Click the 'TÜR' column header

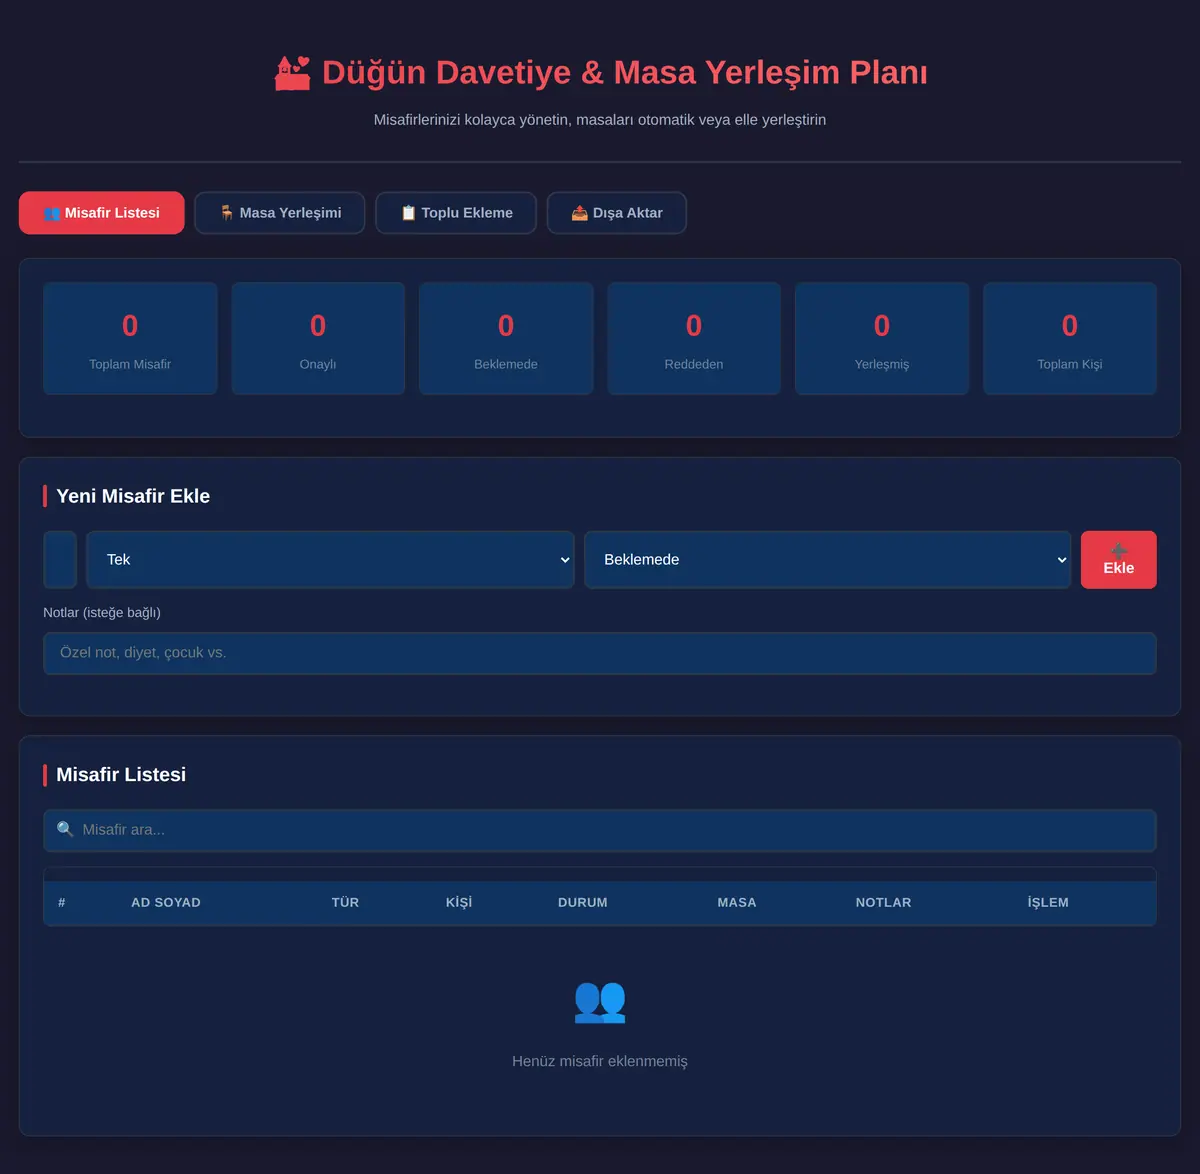345,903
